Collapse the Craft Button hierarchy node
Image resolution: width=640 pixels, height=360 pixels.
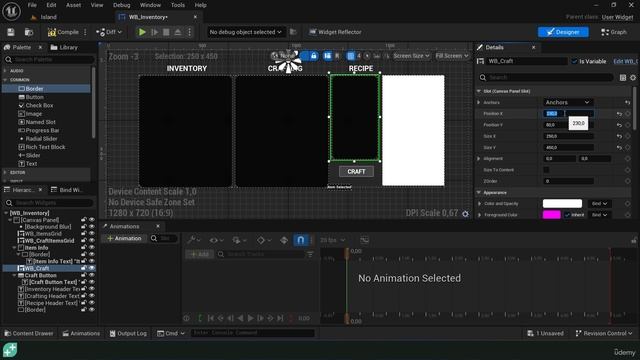pyautogui.click(x=15, y=276)
